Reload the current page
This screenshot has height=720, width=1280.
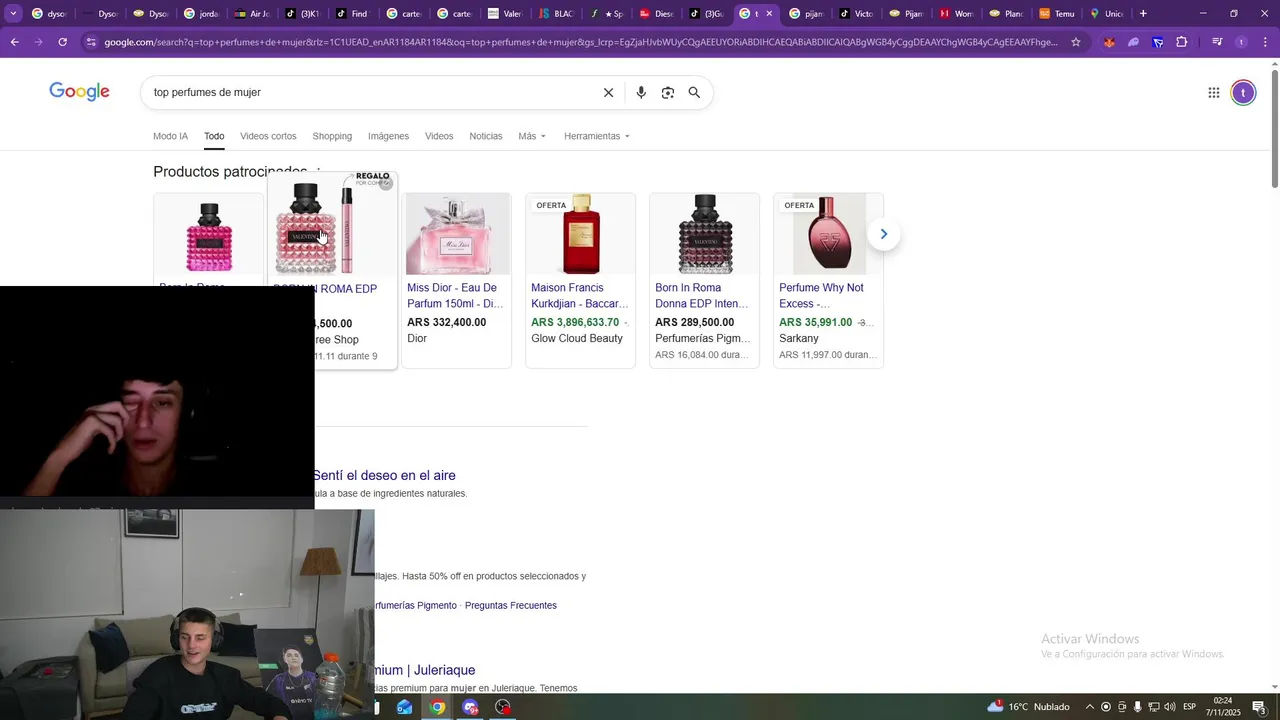pyautogui.click(x=63, y=42)
